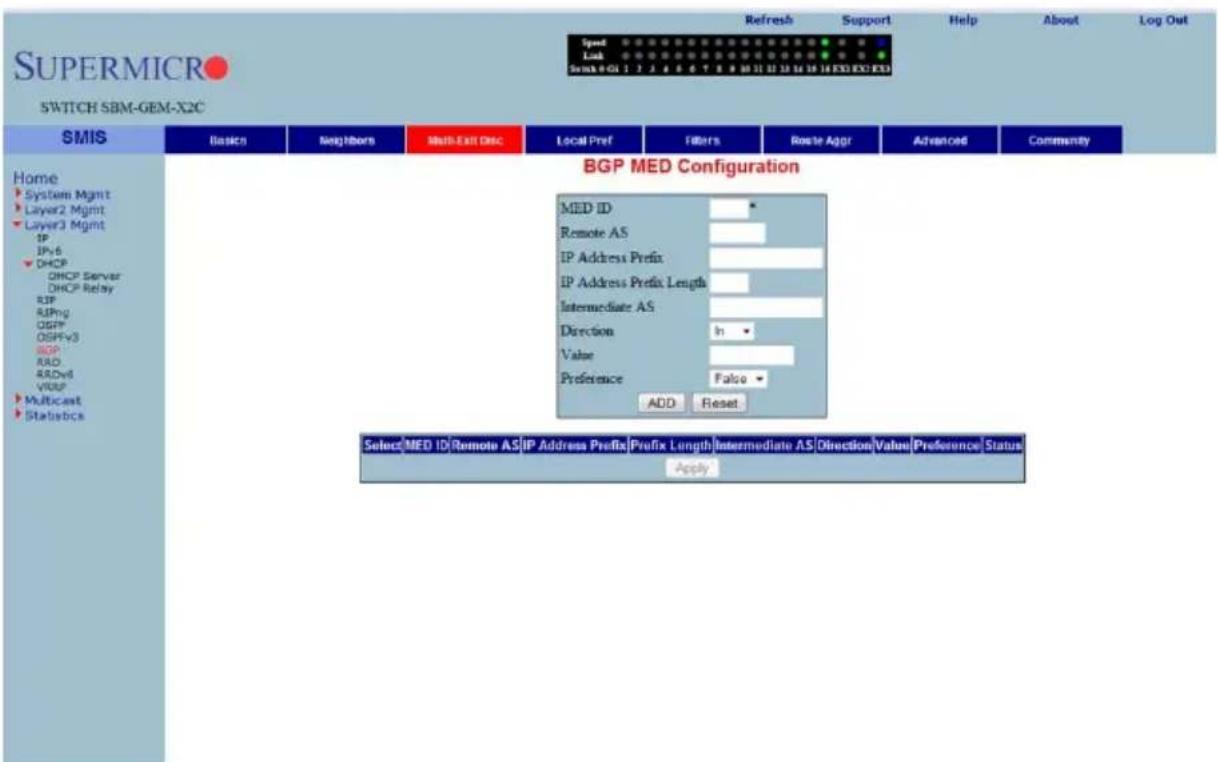
Task: Switch to the Neighbors tab
Action: (x=346, y=141)
